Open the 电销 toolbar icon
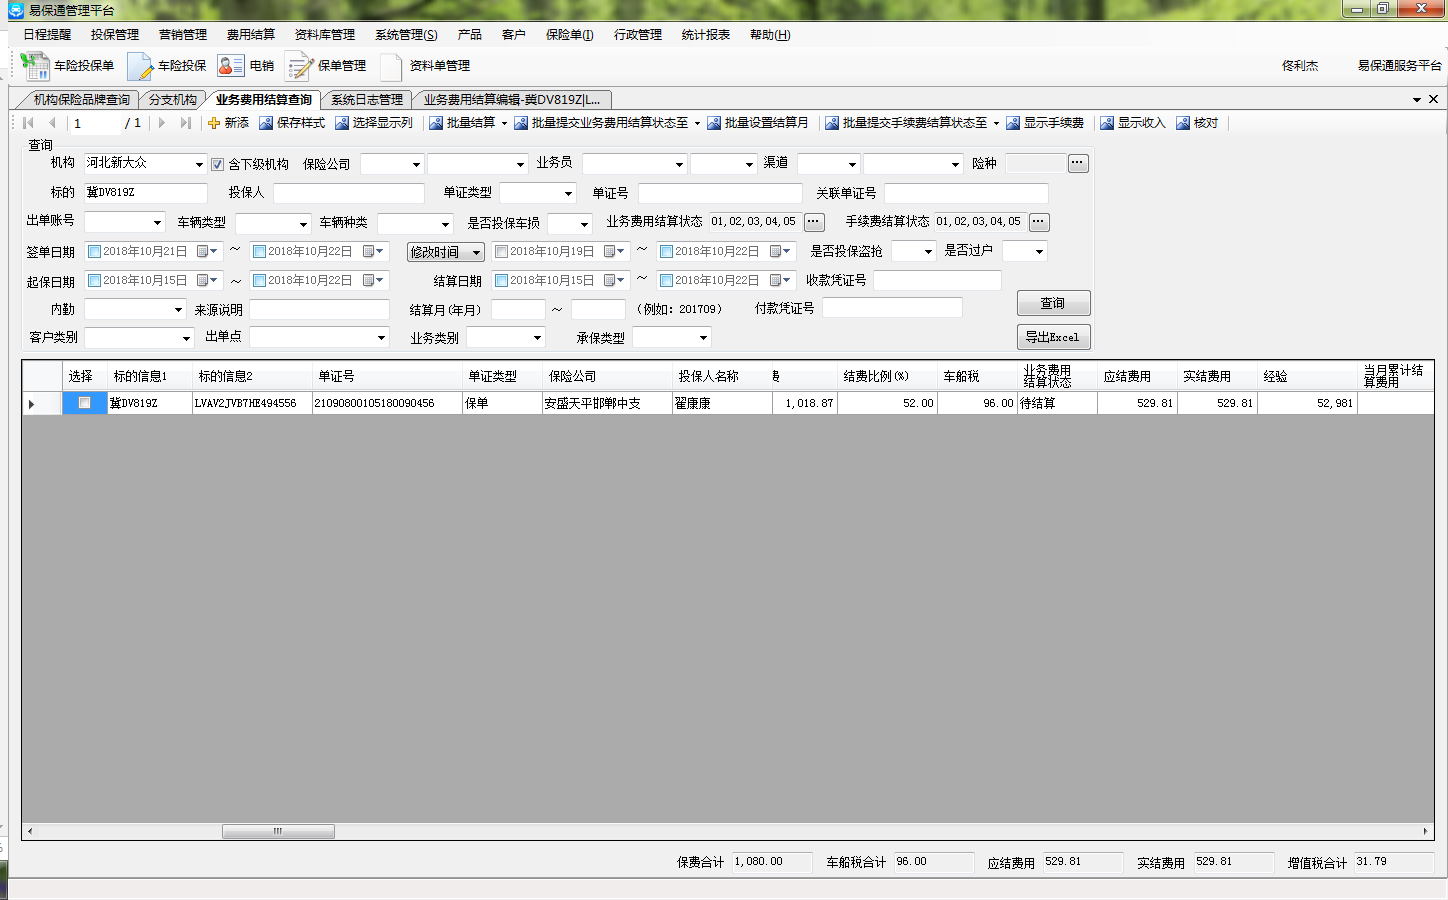Image resolution: width=1448 pixels, height=900 pixels. [x=231, y=66]
